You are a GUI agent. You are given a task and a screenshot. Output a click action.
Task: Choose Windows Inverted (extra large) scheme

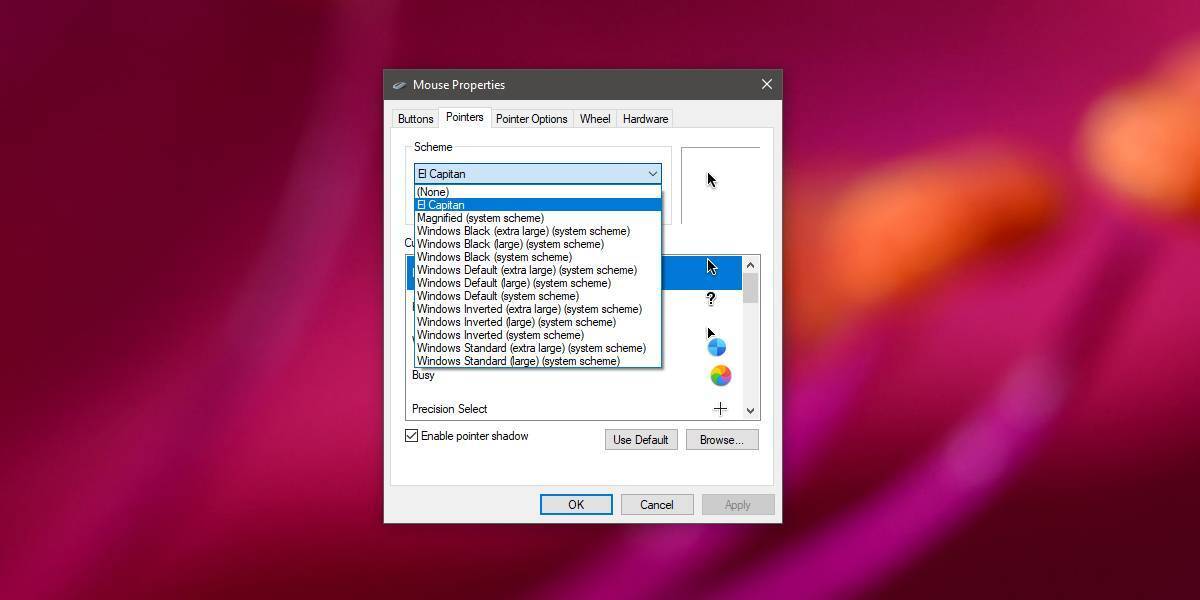(538, 309)
